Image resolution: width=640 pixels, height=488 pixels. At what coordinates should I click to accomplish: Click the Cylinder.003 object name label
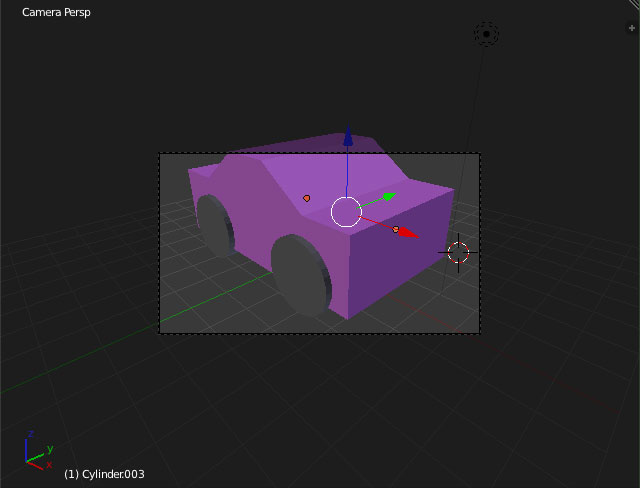pyautogui.click(x=104, y=474)
